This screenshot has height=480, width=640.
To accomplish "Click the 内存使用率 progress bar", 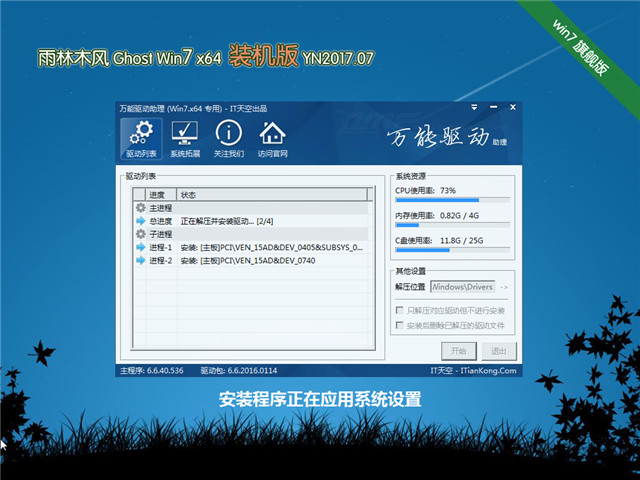I will tap(453, 225).
